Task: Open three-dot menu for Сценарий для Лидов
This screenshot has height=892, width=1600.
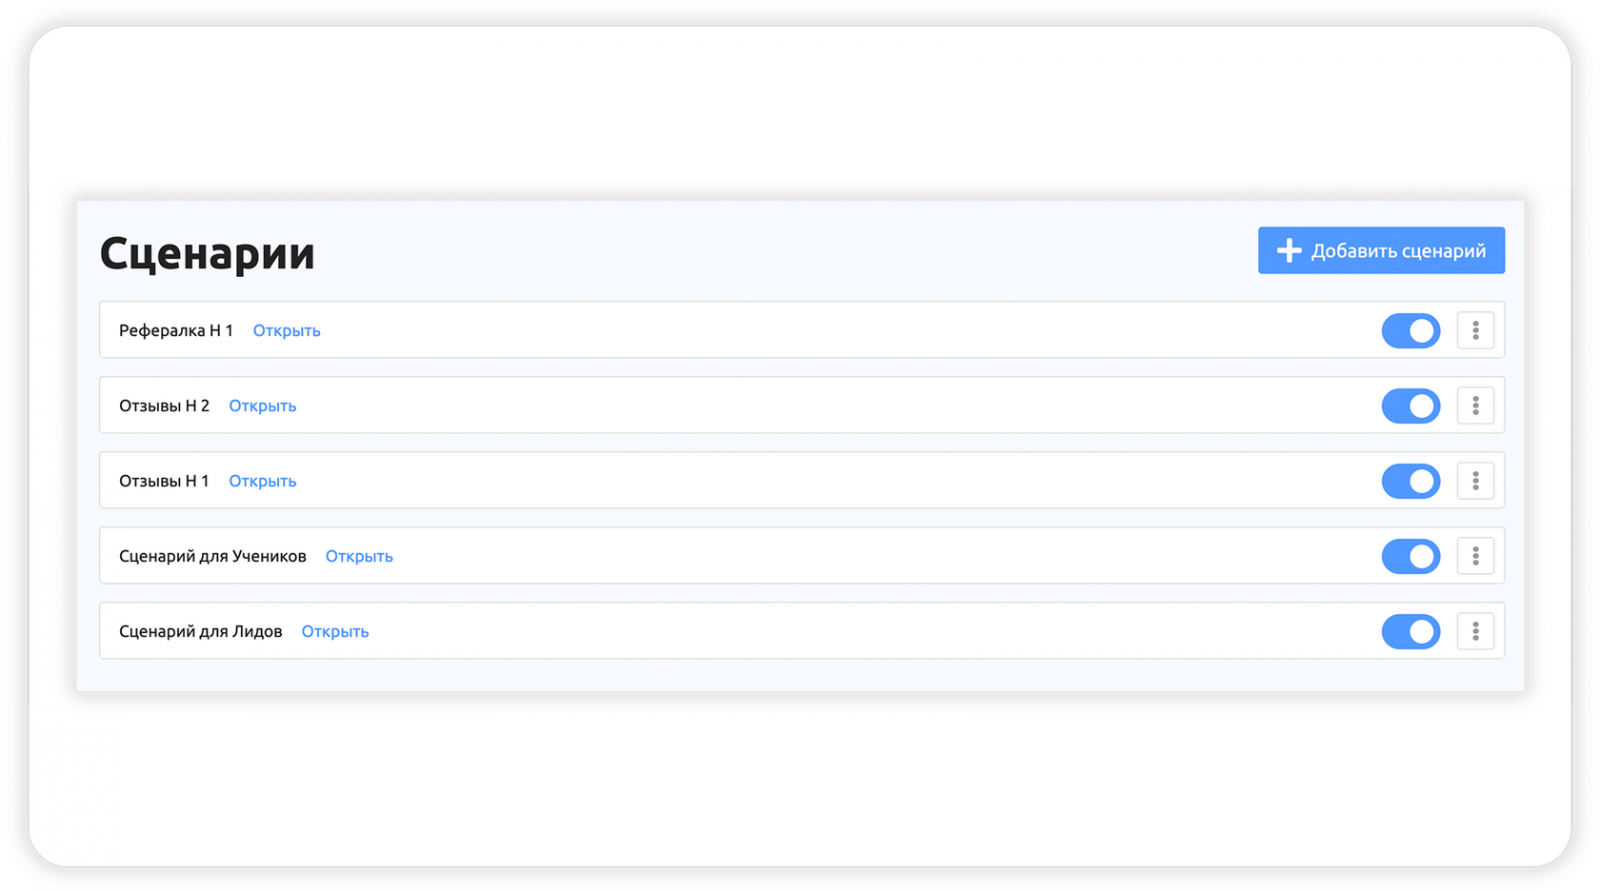Action: [1475, 631]
